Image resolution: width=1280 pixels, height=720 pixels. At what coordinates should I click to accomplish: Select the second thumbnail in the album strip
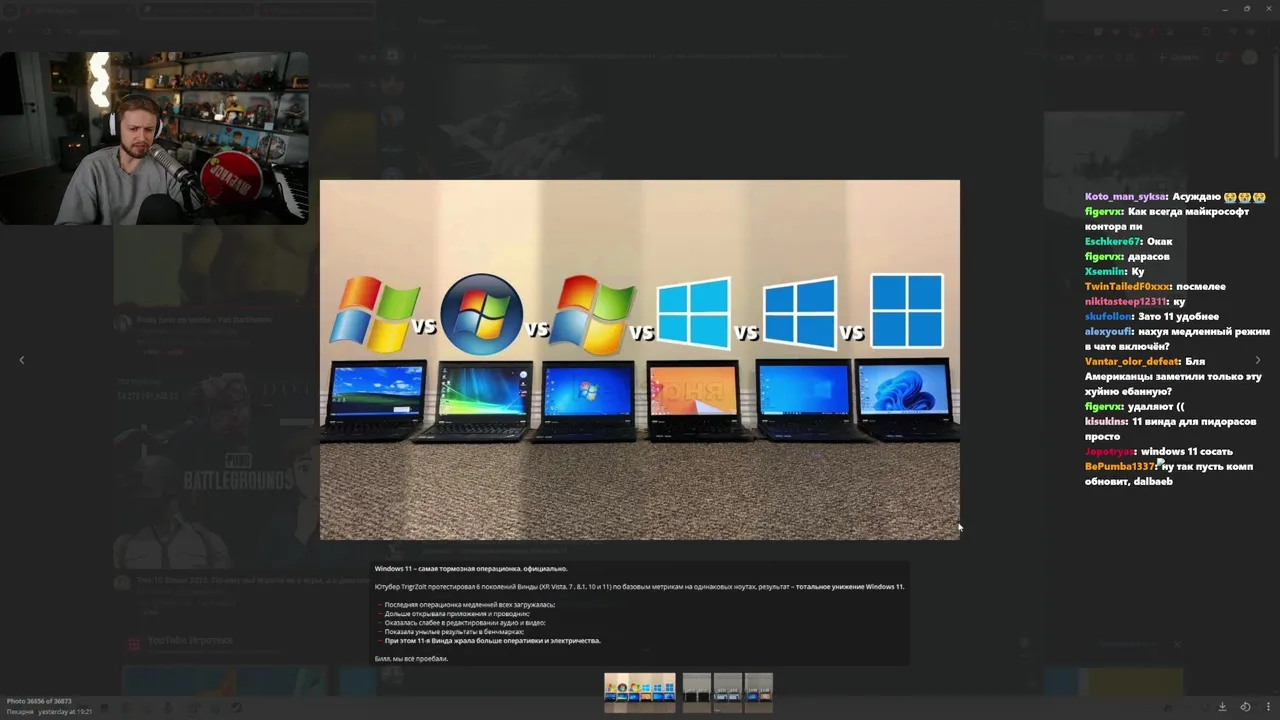696,692
